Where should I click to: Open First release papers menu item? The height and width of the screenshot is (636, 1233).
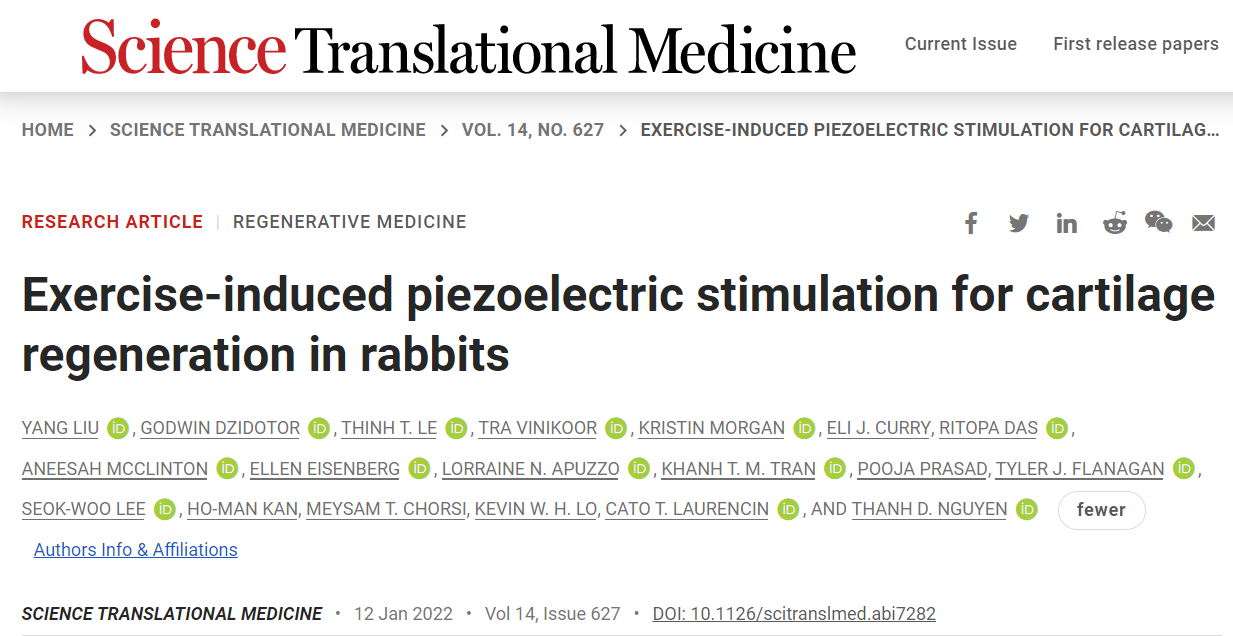pyautogui.click(x=1136, y=44)
